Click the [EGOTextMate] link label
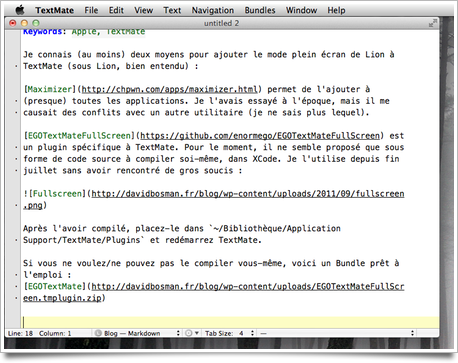The image size is (458, 363). pyautogui.click(x=55, y=286)
